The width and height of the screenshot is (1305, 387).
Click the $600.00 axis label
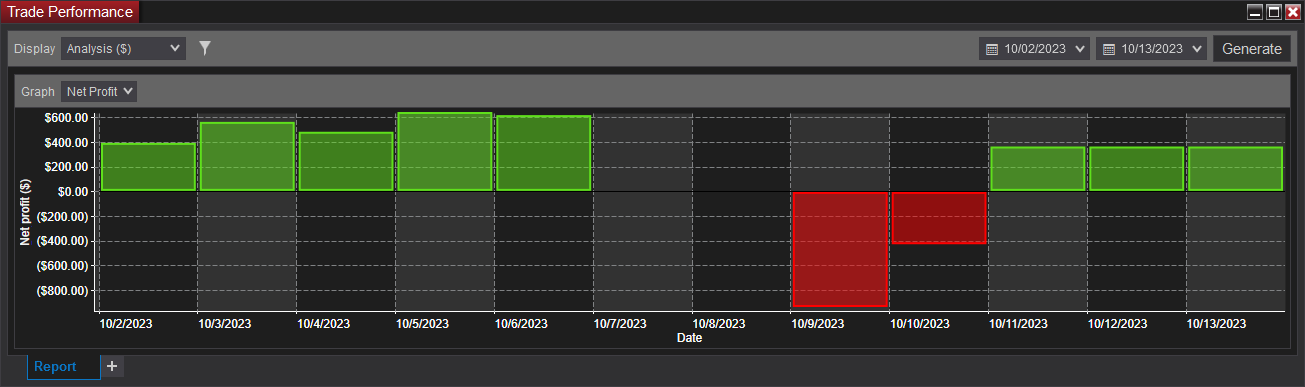[67, 117]
